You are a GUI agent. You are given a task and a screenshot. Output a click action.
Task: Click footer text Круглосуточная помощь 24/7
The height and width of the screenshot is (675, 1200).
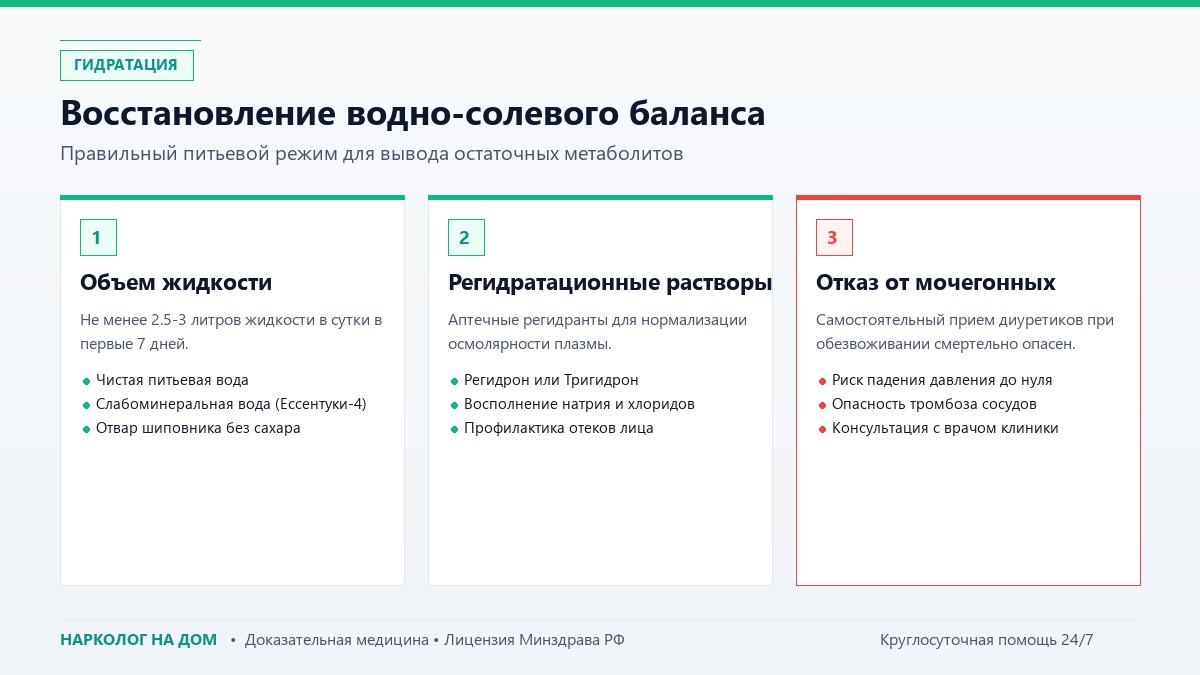point(987,640)
